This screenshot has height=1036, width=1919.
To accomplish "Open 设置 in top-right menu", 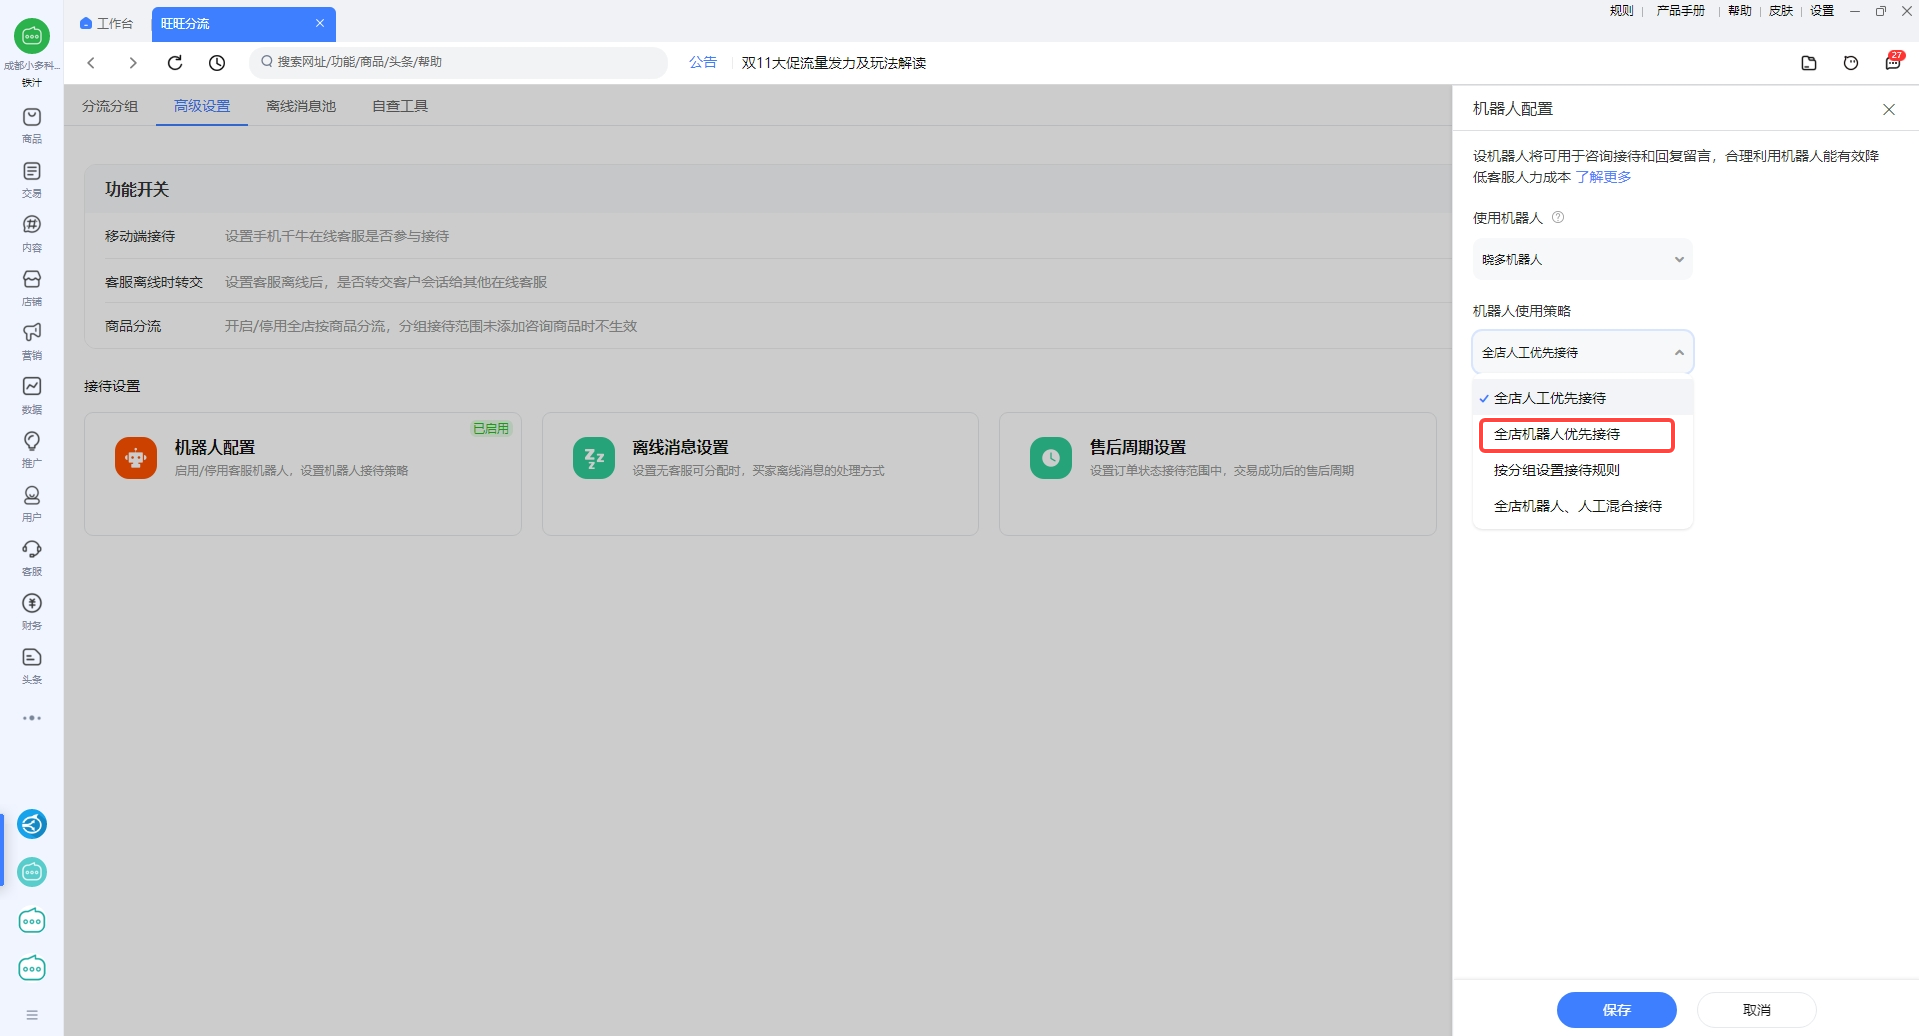I will 1822,11.
